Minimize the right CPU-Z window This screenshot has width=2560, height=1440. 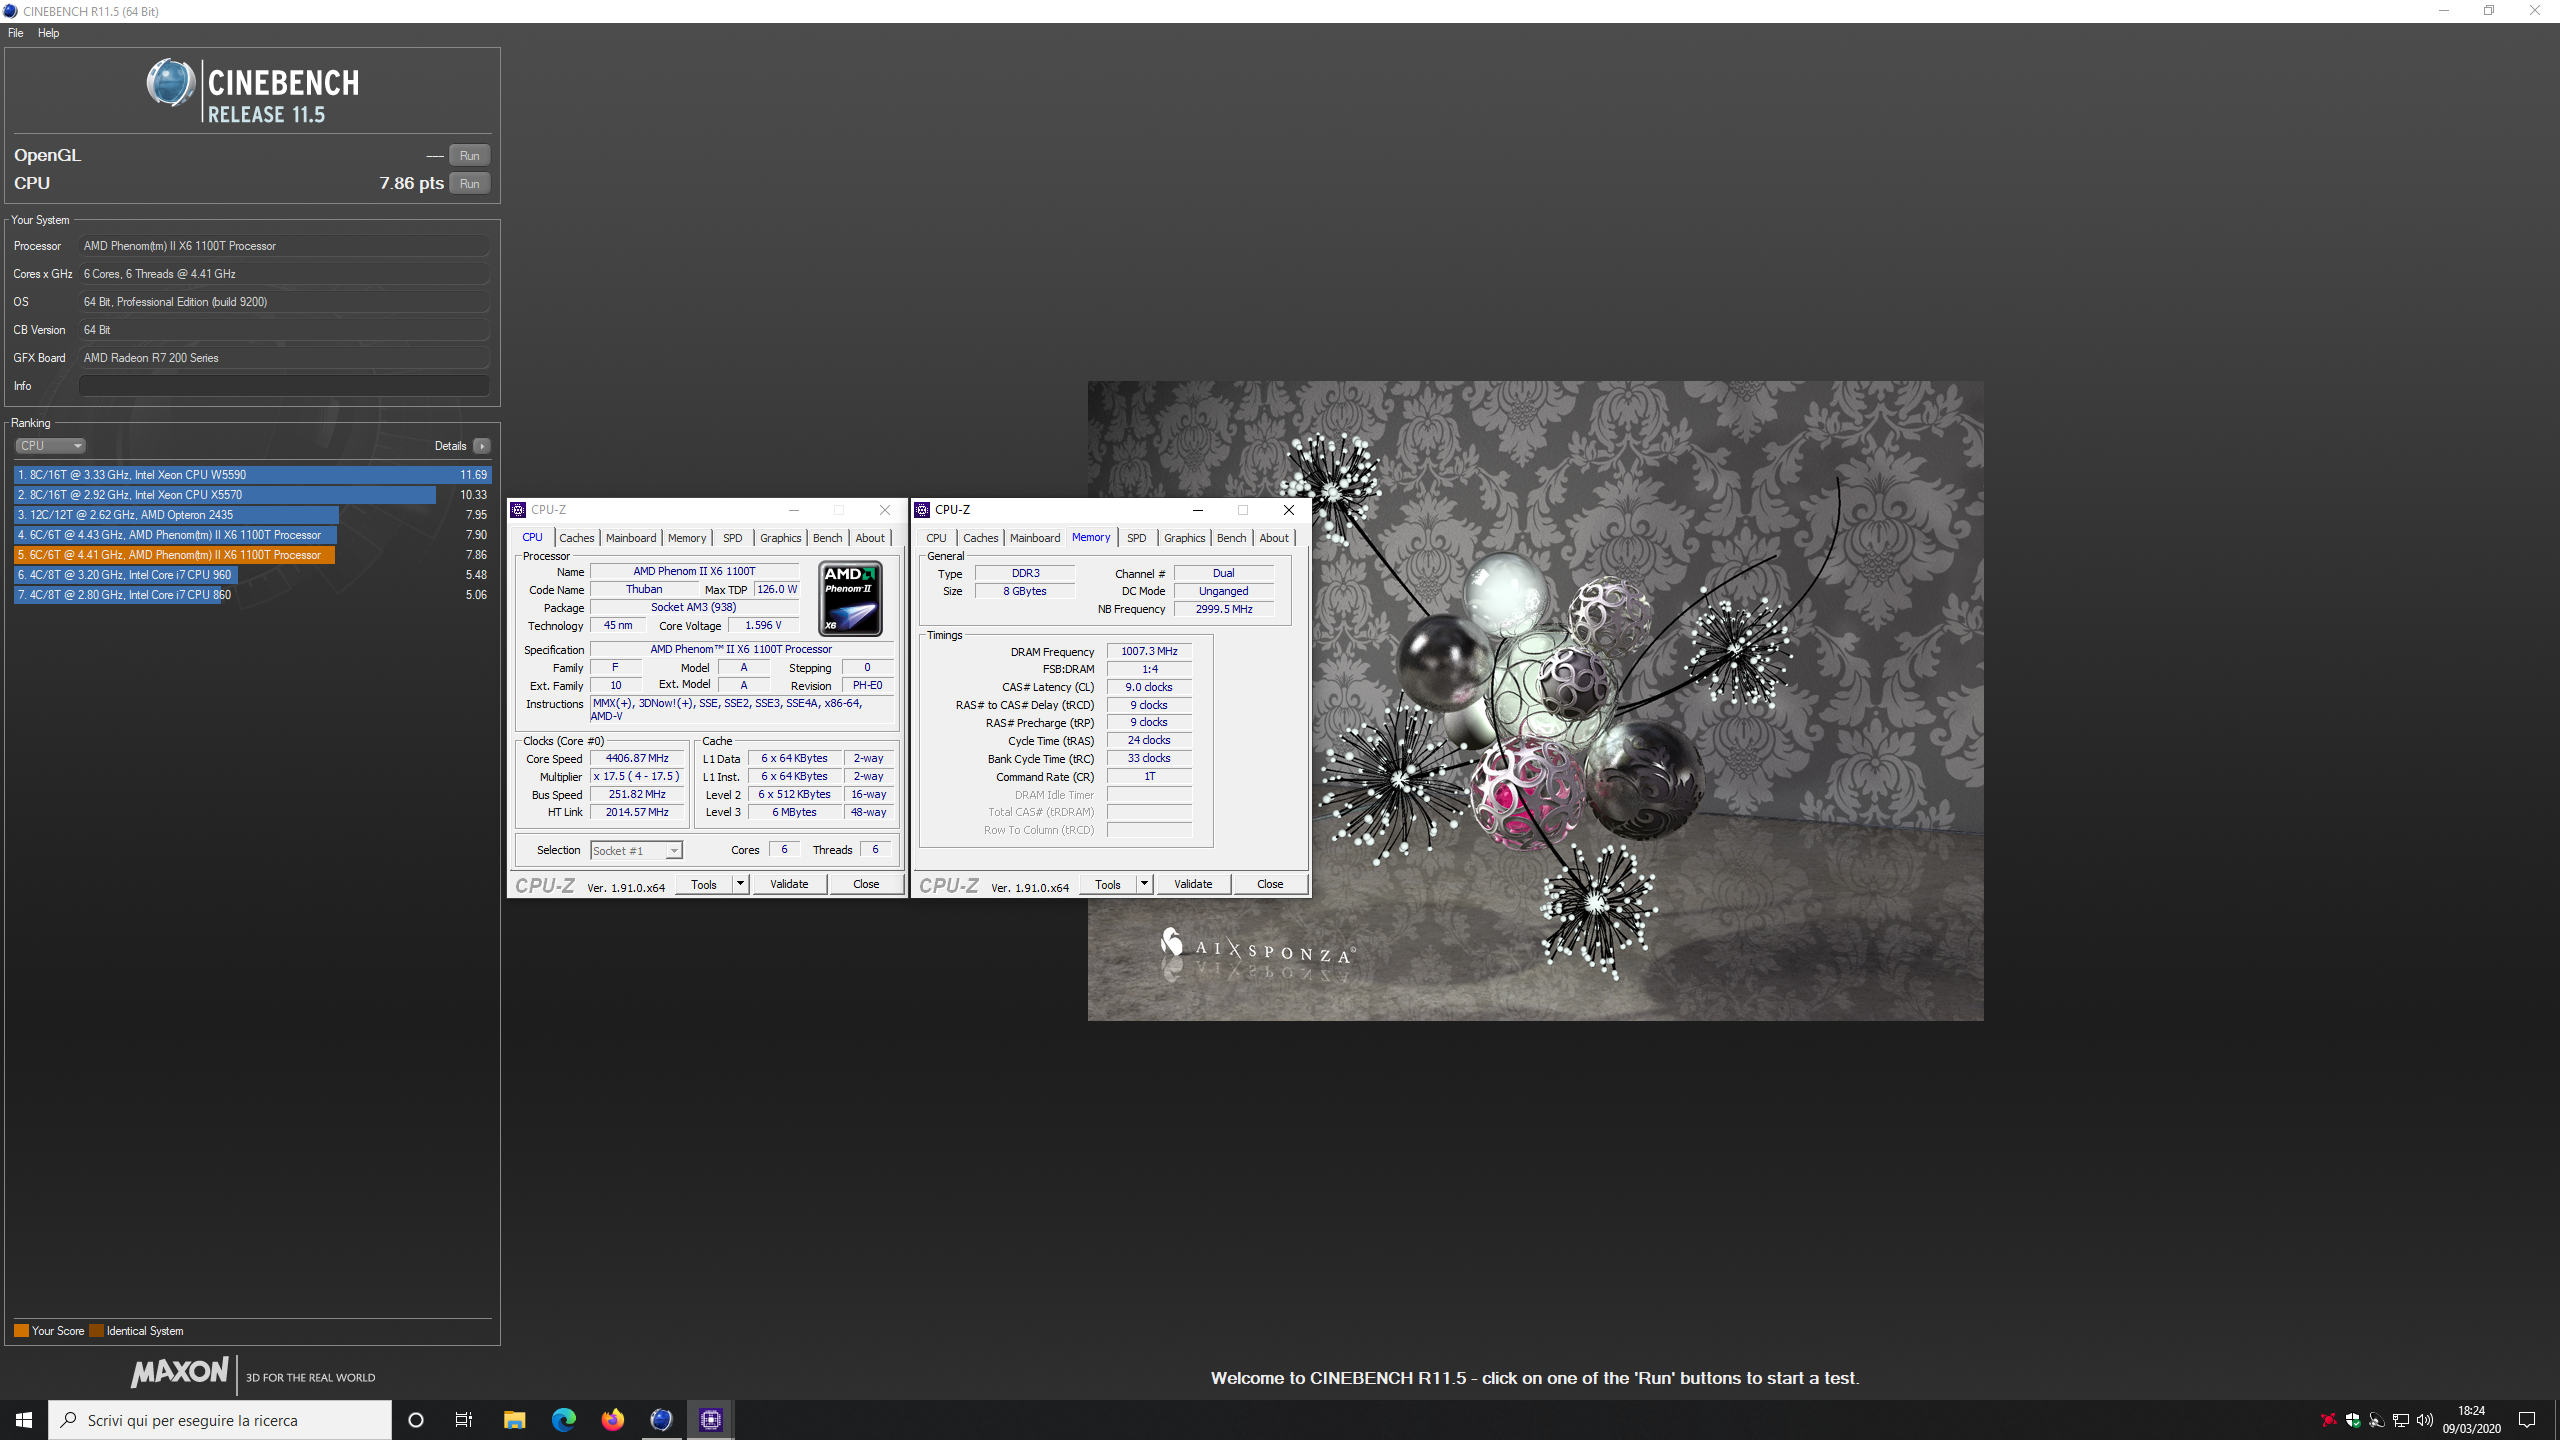(1197, 510)
